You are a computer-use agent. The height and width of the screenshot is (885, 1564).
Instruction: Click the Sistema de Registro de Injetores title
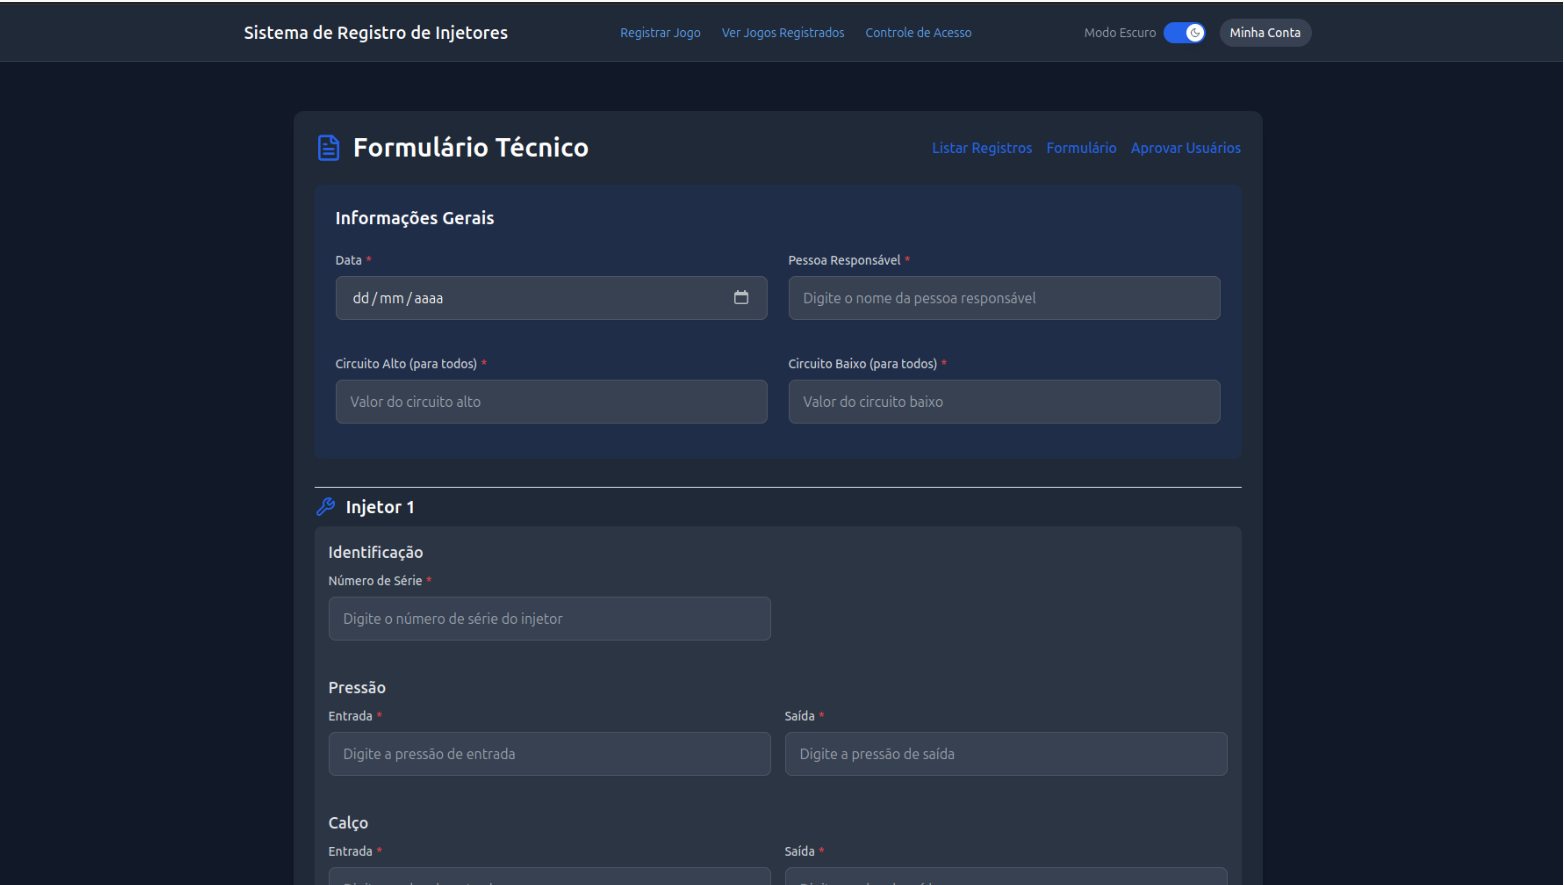click(x=376, y=33)
